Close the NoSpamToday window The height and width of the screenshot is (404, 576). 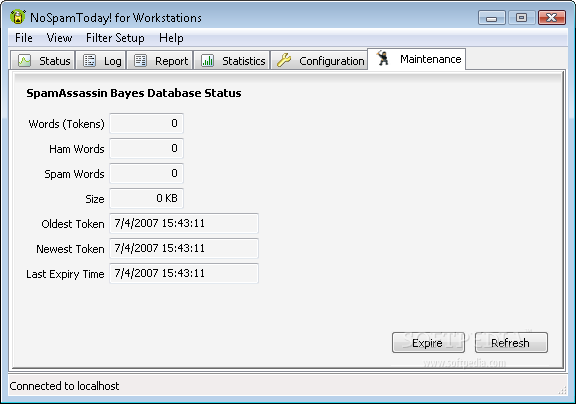point(551,18)
